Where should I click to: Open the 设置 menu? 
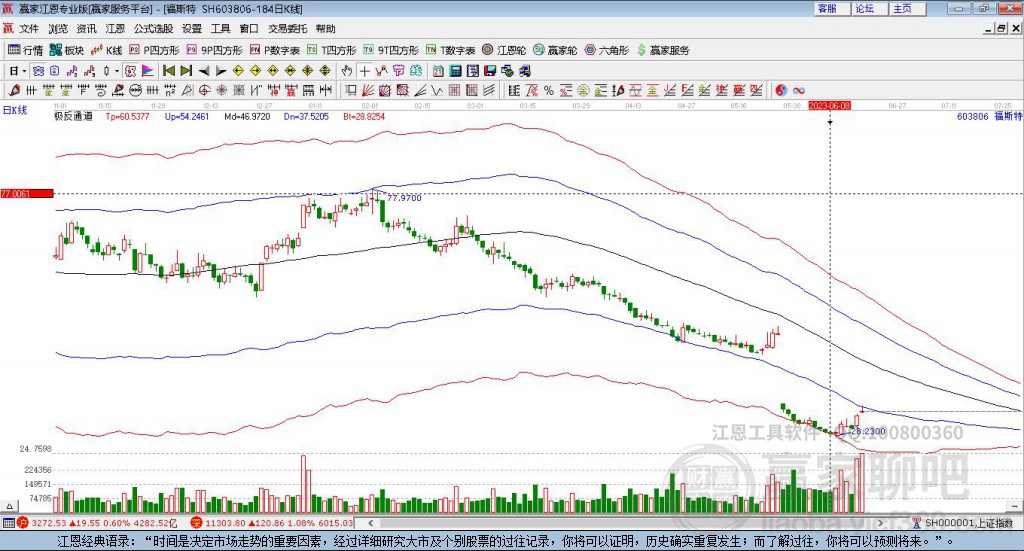pyautogui.click(x=191, y=29)
